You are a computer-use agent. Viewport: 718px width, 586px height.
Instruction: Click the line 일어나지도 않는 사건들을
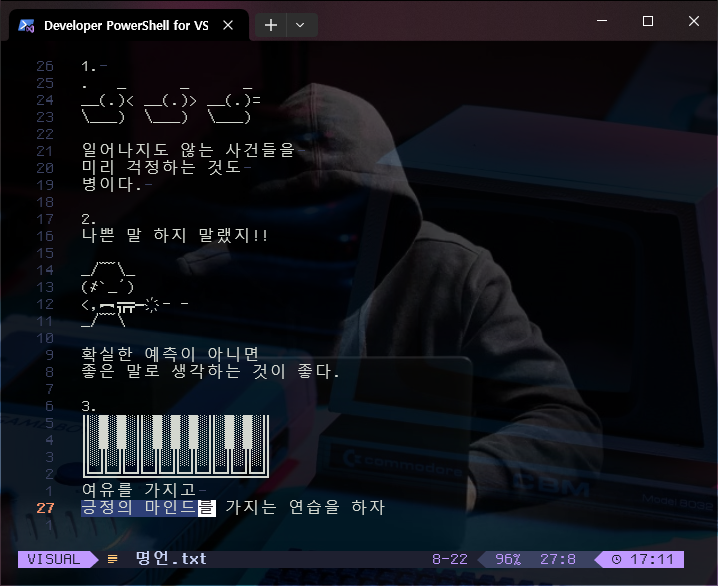point(188,150)
